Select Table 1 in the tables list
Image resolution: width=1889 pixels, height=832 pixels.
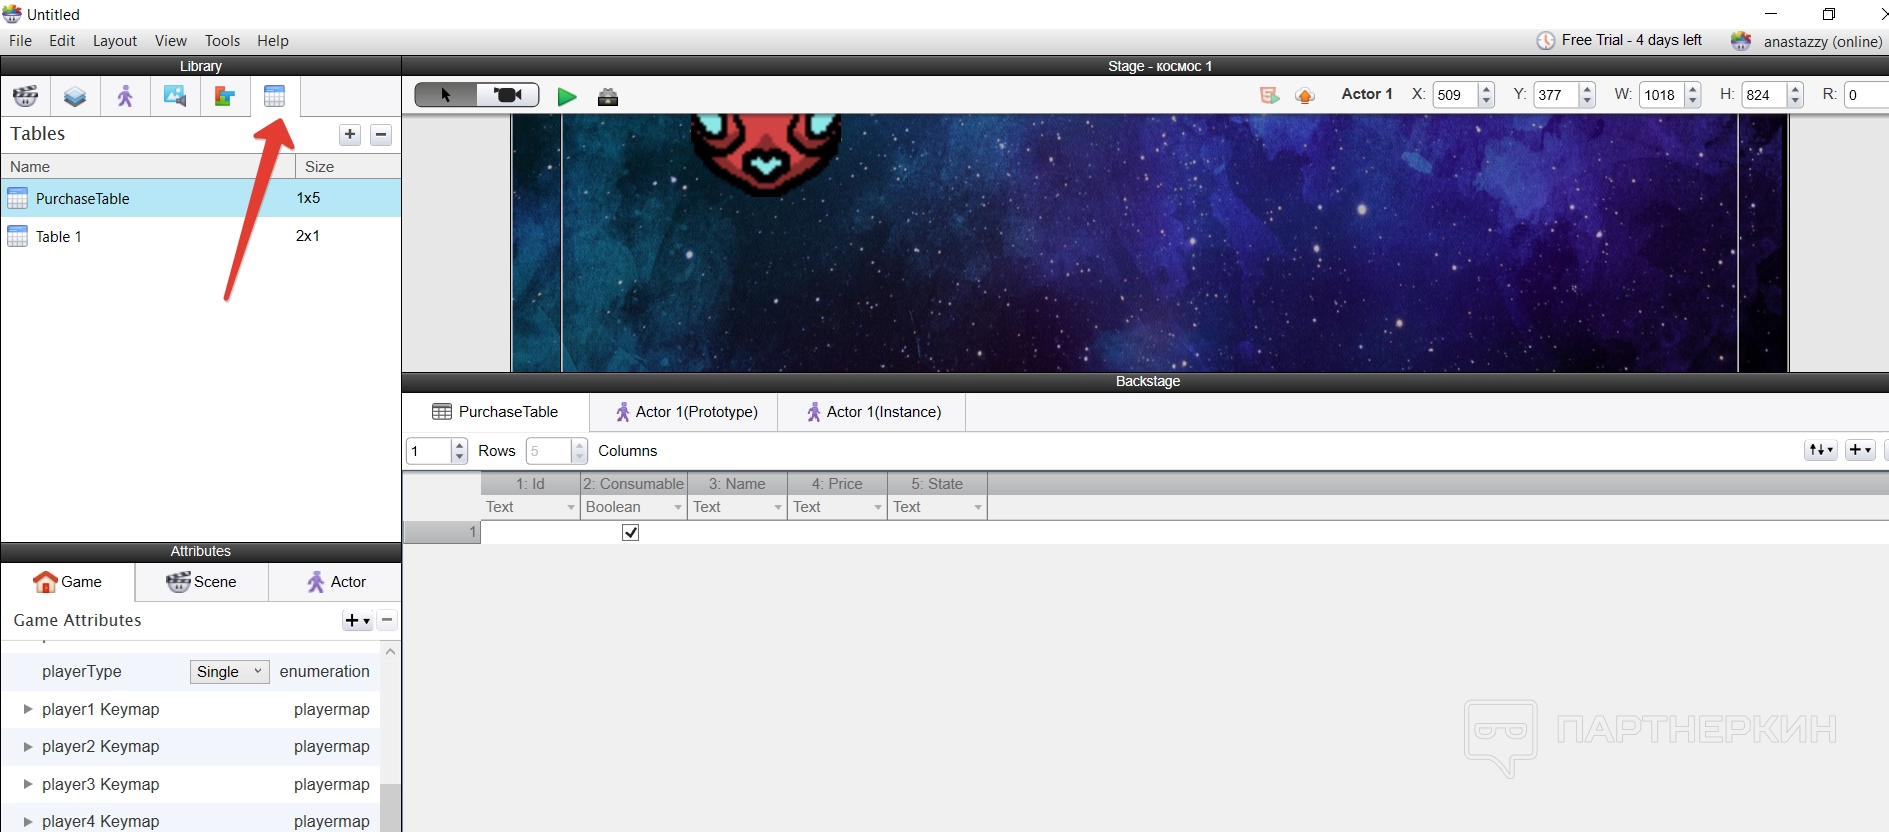pyautogui.click(x=59, y=237)
